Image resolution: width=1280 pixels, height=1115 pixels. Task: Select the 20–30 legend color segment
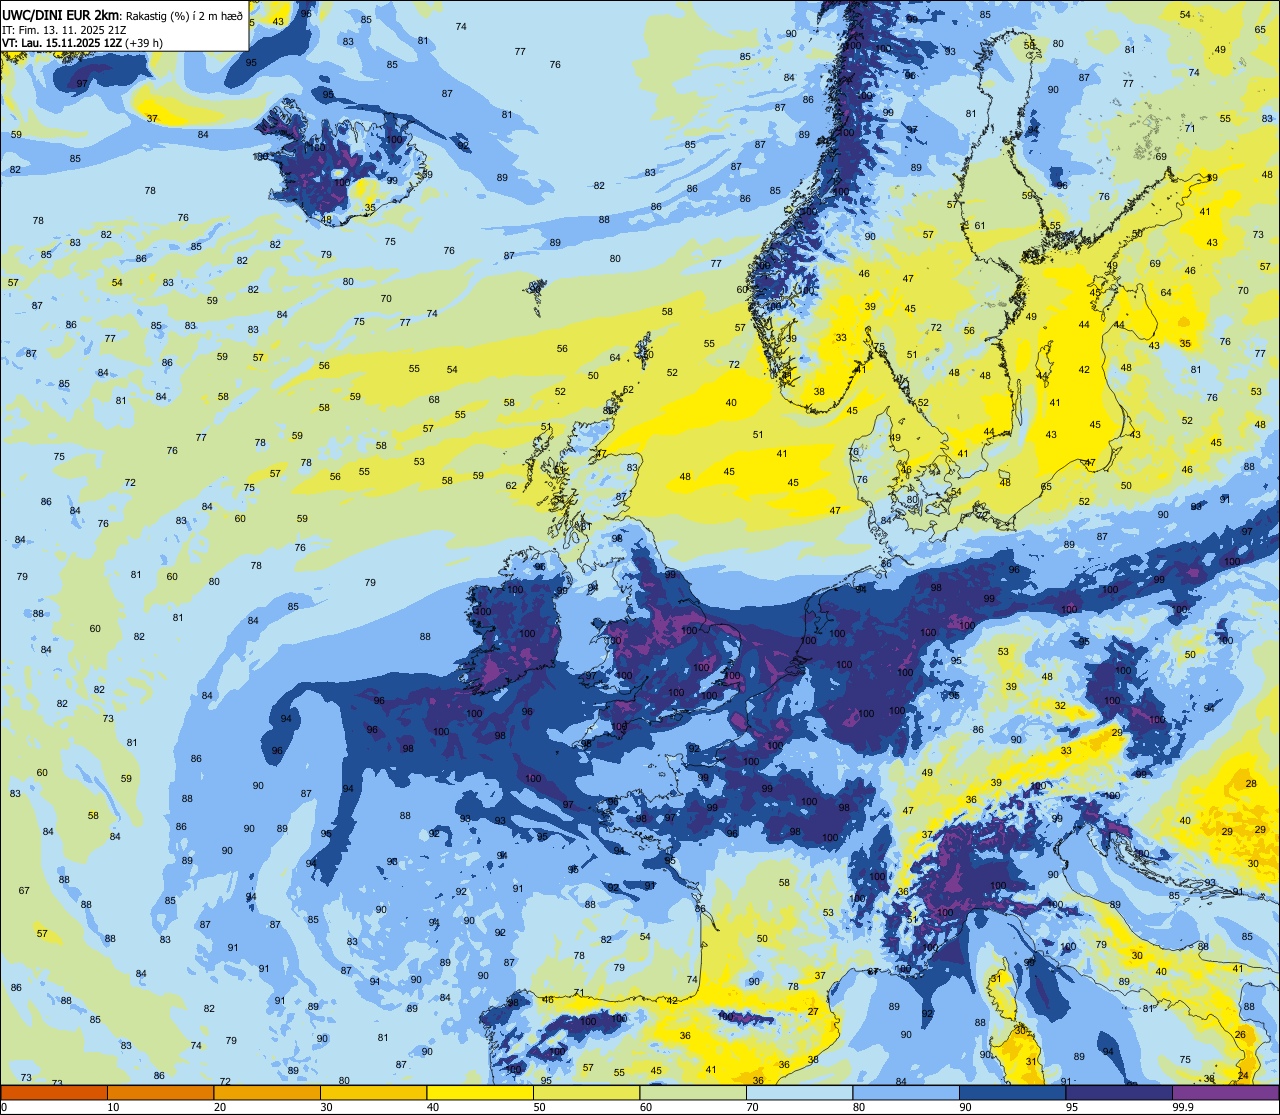pyautogui.click(x=267, y=1092)
